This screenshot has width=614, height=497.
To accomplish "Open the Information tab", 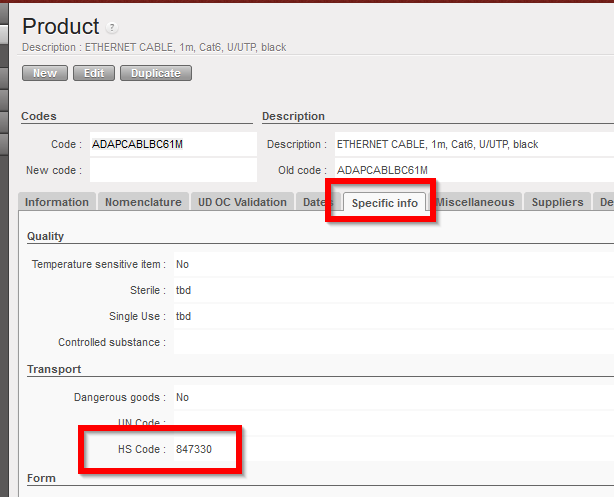I will (57, 202).
